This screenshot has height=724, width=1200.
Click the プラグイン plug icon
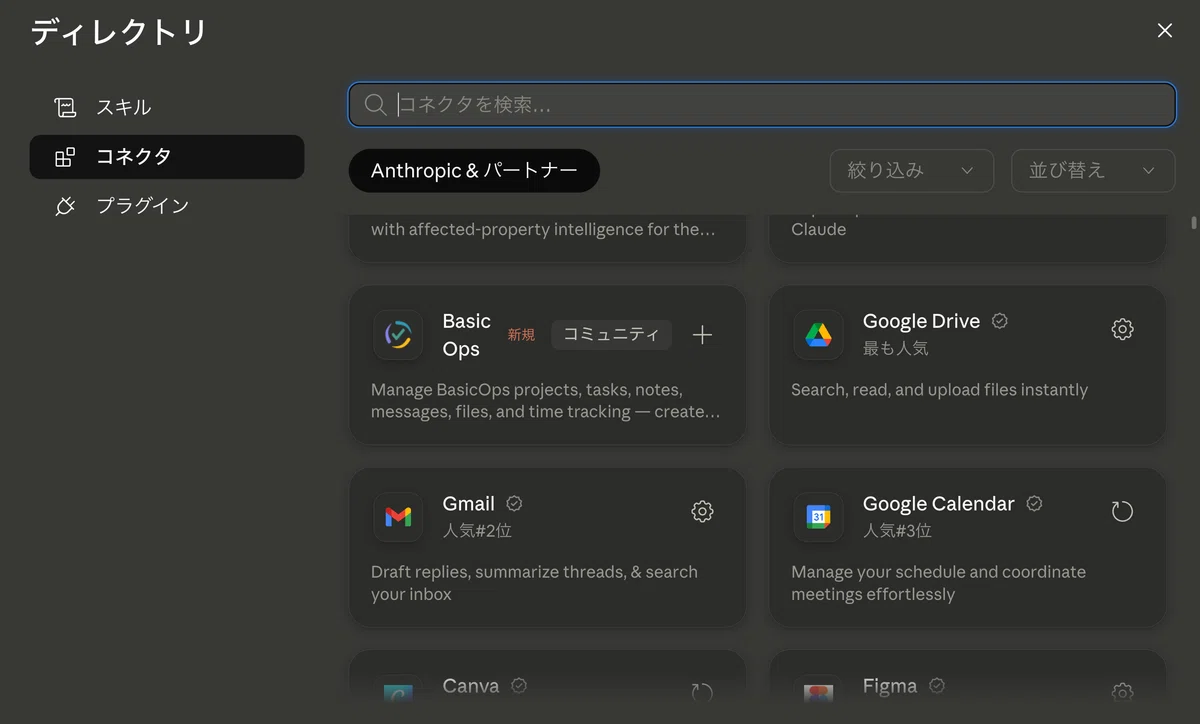coord(65,206)
